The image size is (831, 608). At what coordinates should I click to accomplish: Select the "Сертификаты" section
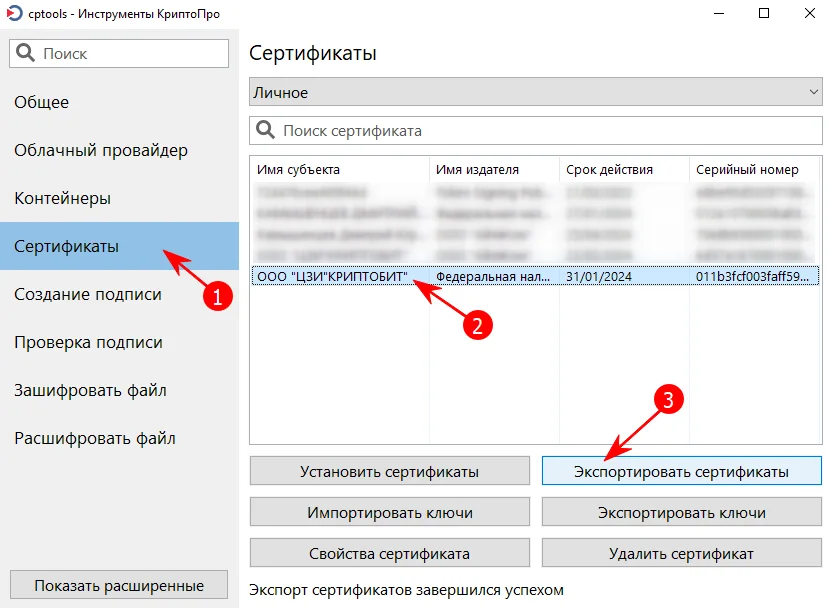(x=75, y=246)
